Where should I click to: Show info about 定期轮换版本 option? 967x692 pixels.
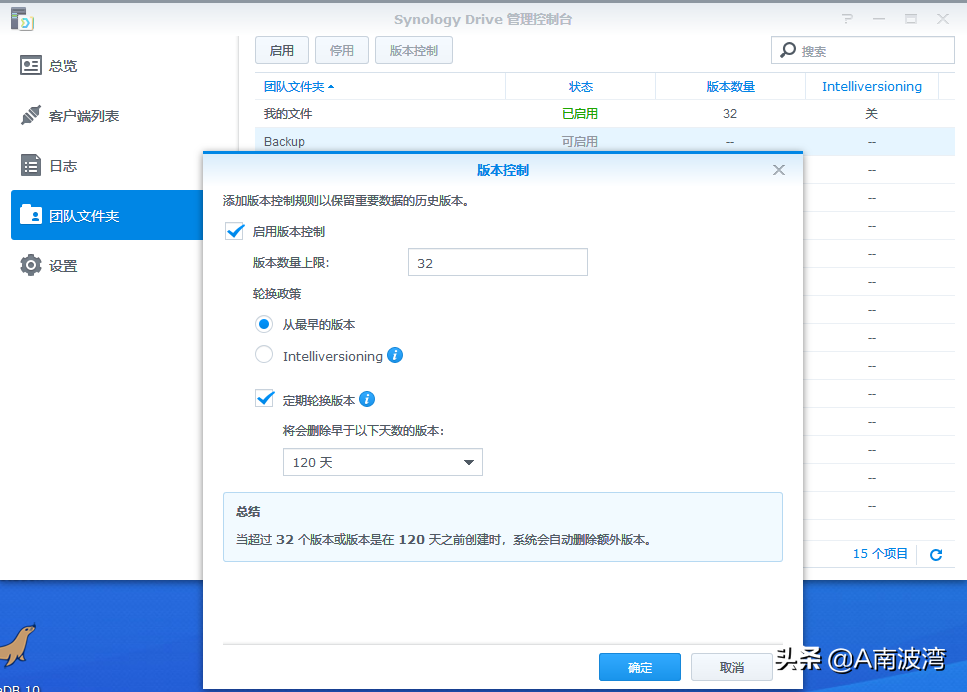coord(367,399)
